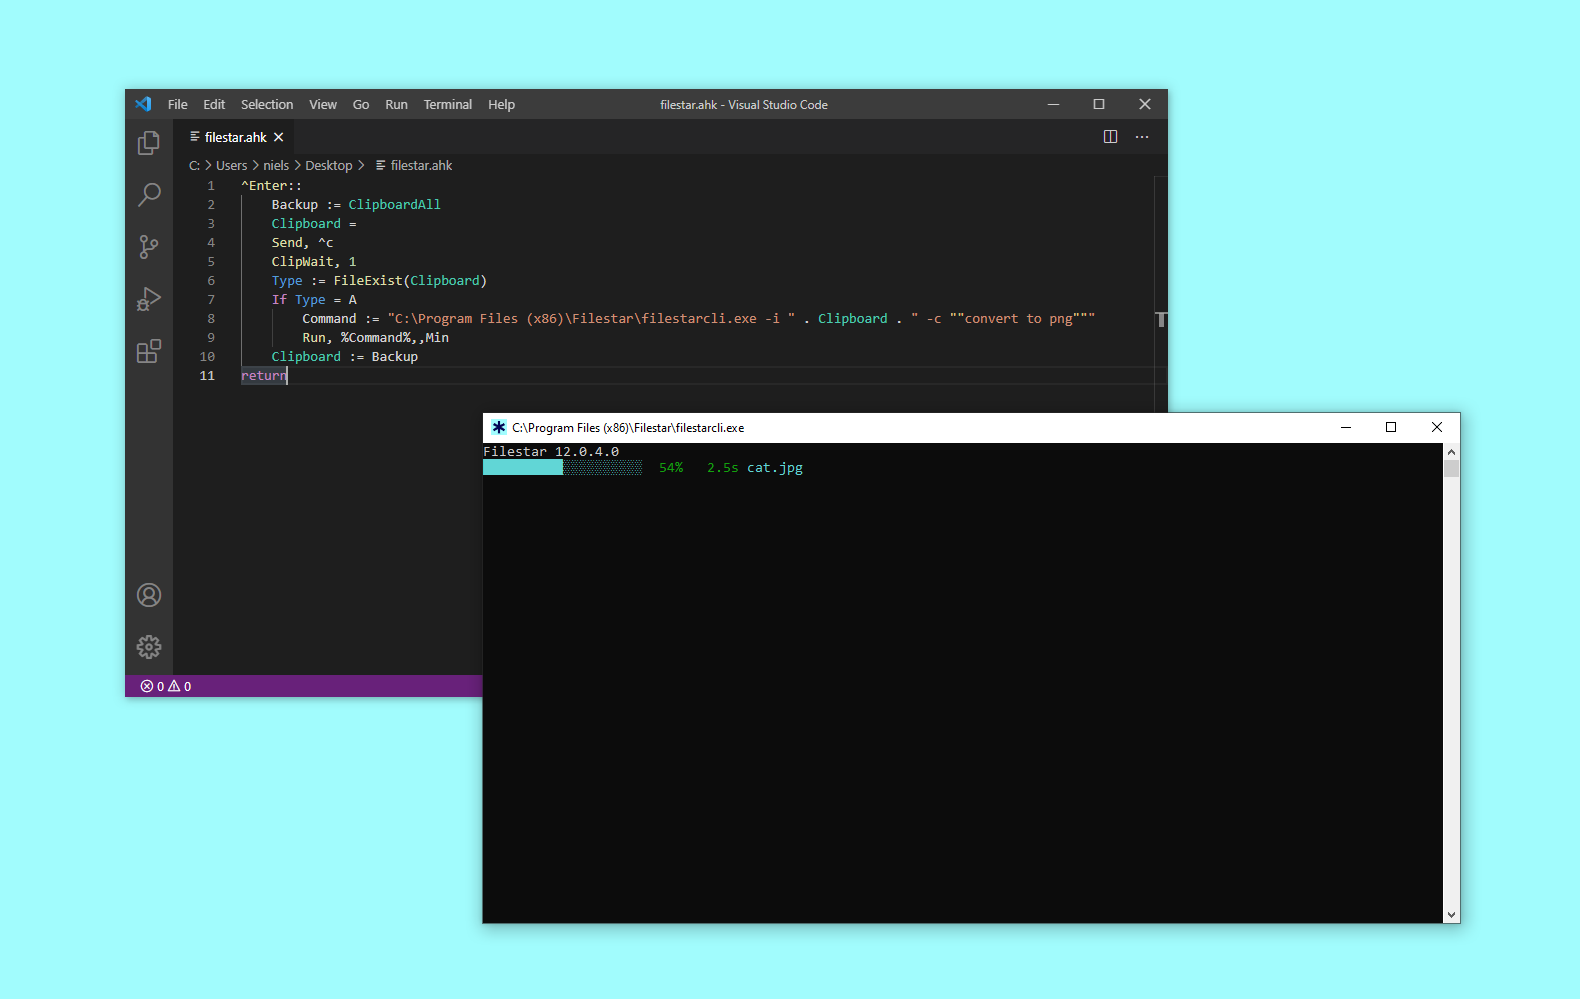Viewport: 1580px width, 999px height.
Task: Select the filestar.ahk editor tab
Action: point(236,137)
